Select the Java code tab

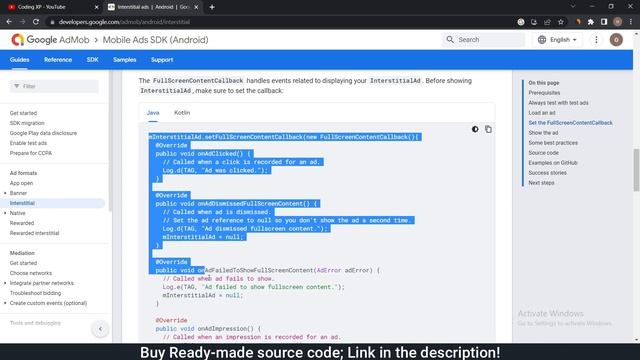point(153,113)
